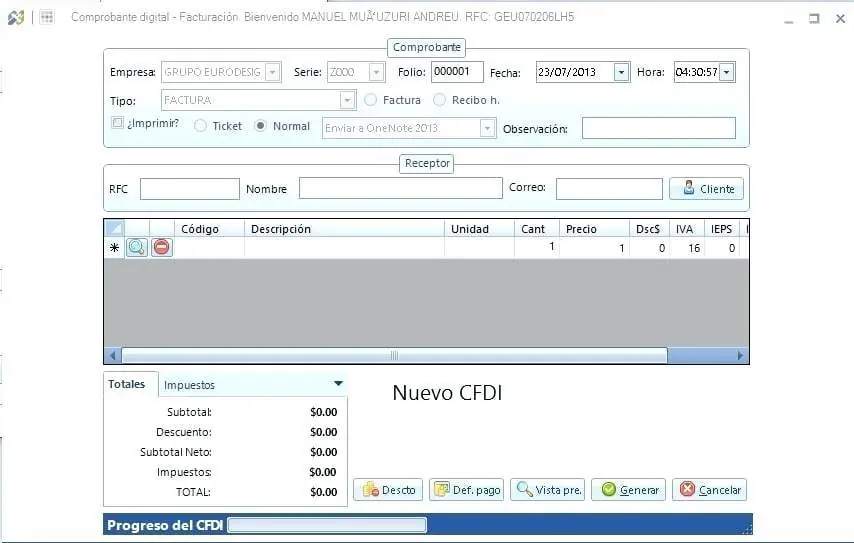Click the grid icon in title bar
The height and width of the screenshot is (543, 854).
(47, 17)
